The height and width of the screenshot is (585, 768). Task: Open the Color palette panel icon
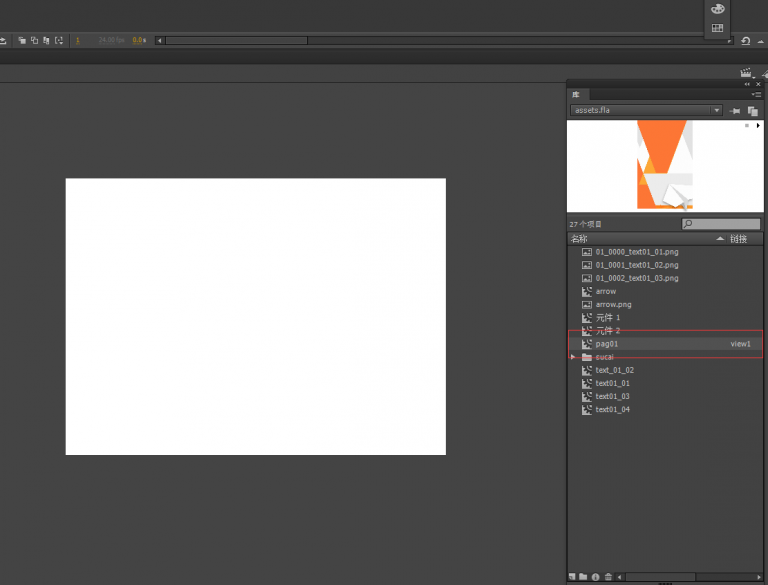click(717, 9)
